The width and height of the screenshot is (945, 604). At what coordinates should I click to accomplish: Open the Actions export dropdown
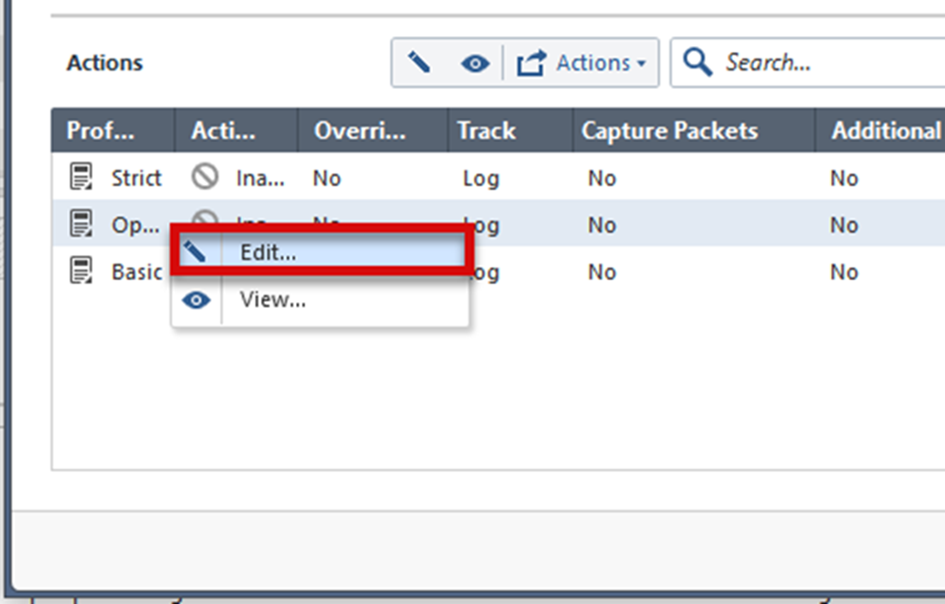tap(582, 63)
